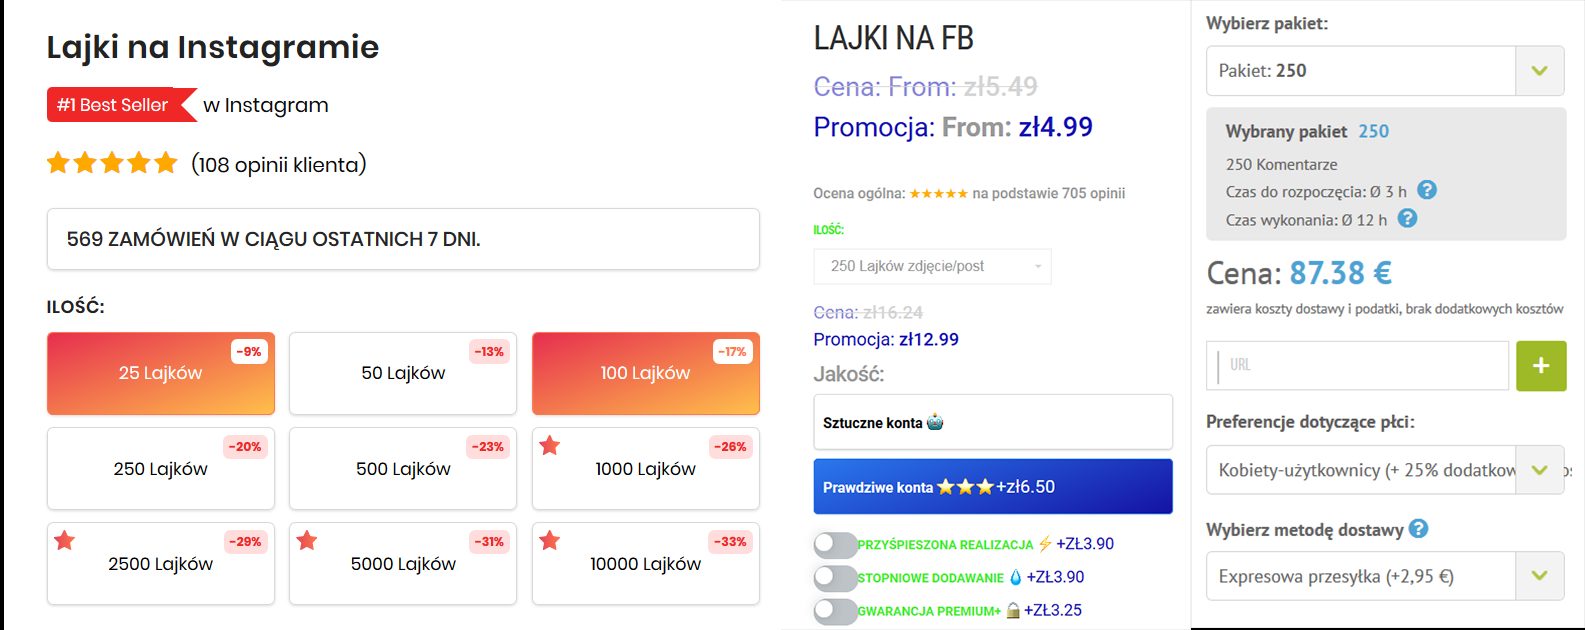Image resolution: width=1585 pixels, height=630 pixels.
Task: Click the star icon on 1000 Lajków tile
Action: (x=550, y=446)
